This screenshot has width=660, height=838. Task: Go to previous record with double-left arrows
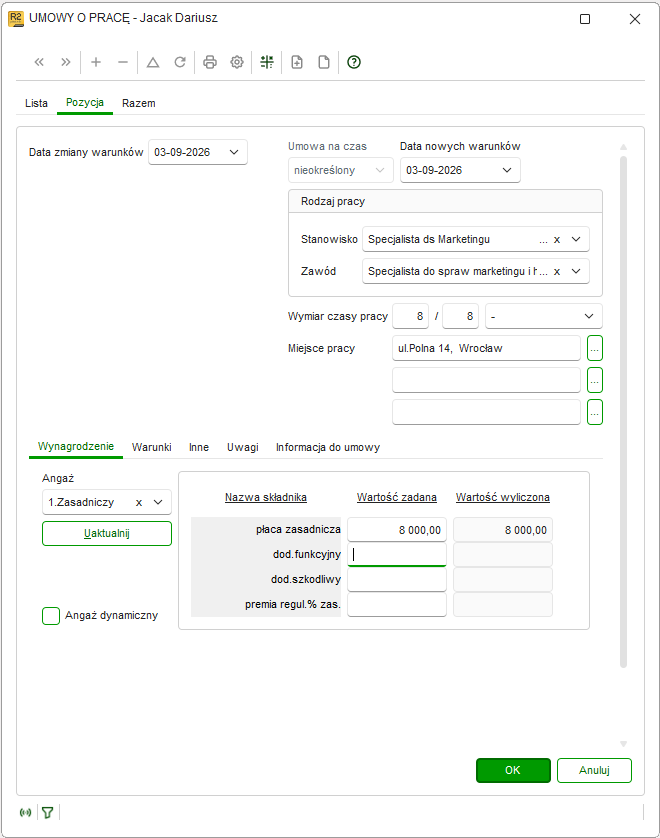pyautogui.click(x=39, y=62)
